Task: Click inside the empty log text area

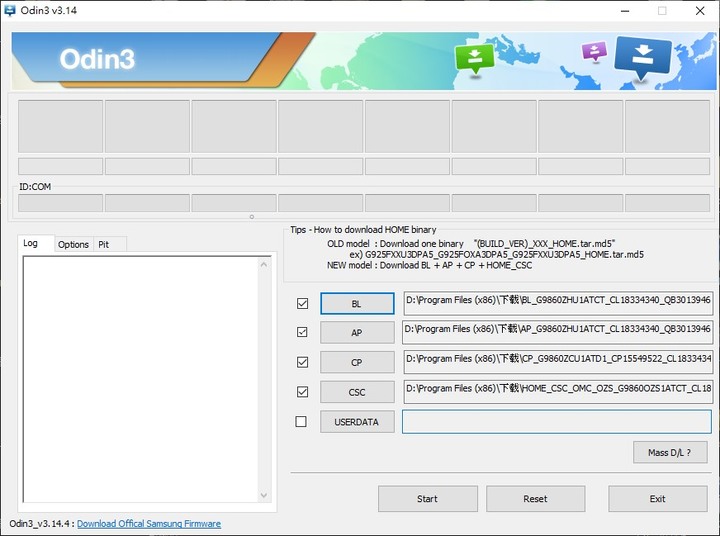Action: pyautogui.click(x=141, y=379)
